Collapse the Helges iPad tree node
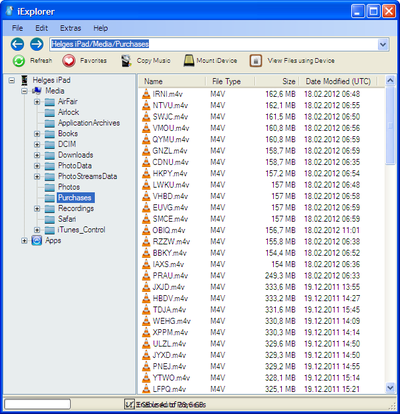 coord(12,80)
